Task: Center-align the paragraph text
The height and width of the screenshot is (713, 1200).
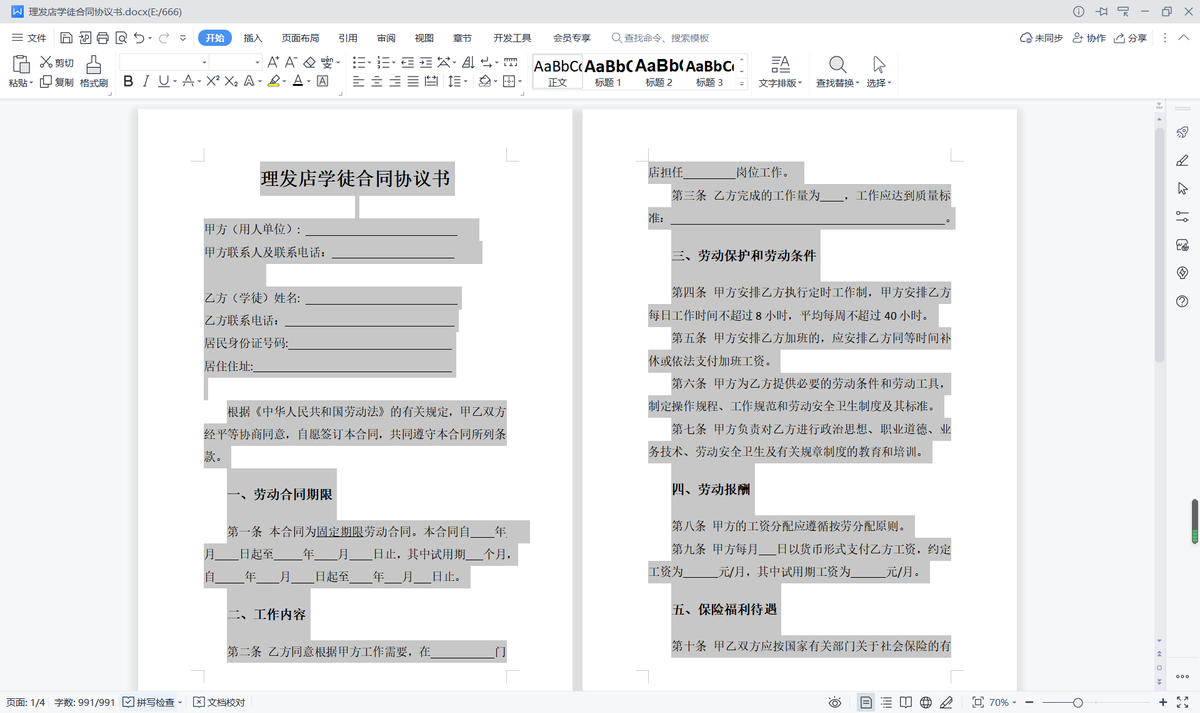Action: tap(377, 81)
